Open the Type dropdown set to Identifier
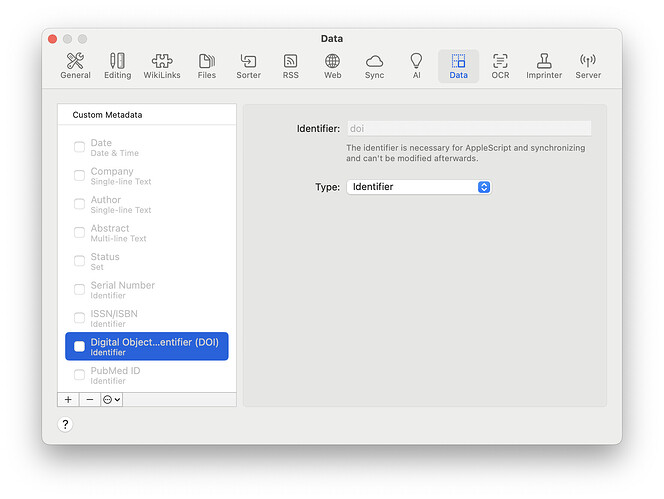 click(418, 187)
